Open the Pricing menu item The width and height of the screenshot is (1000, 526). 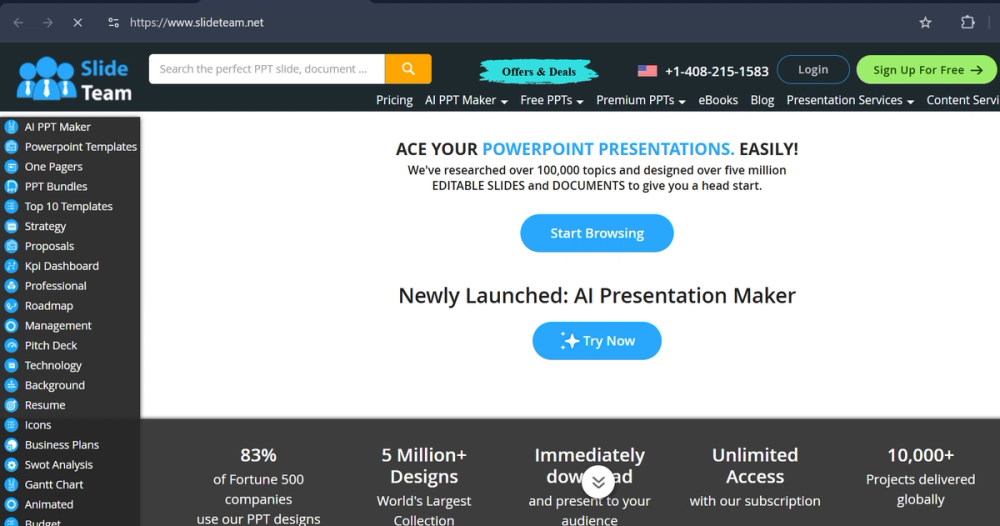(x=394, y=100)
